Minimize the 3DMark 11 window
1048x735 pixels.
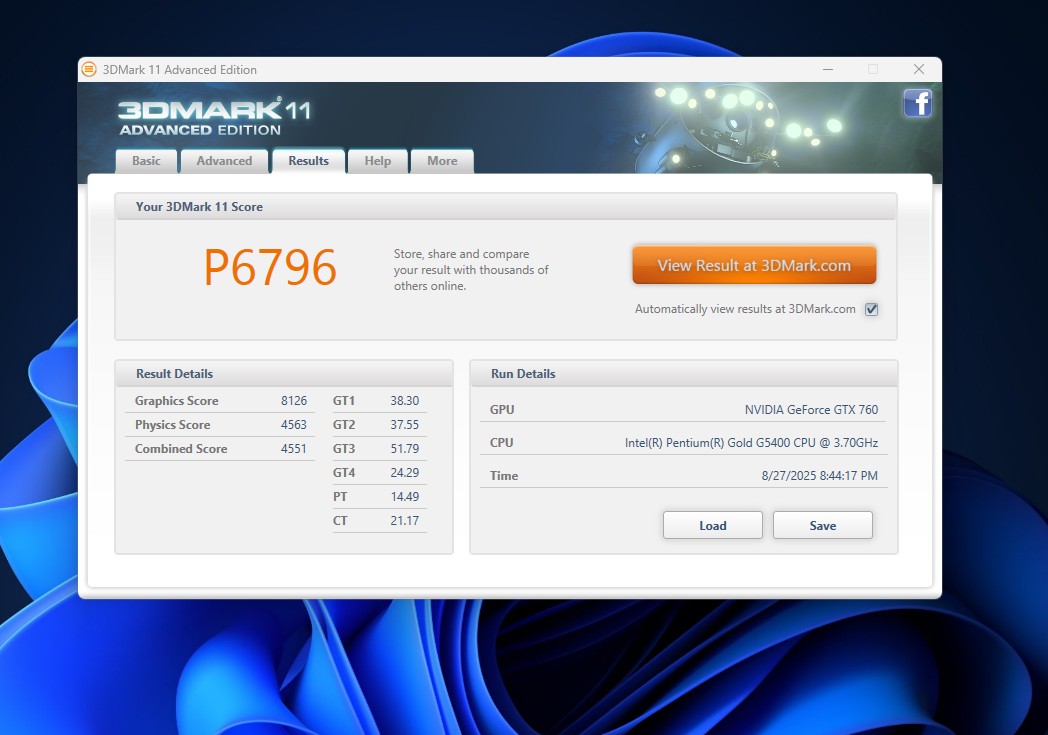(827, 69)
